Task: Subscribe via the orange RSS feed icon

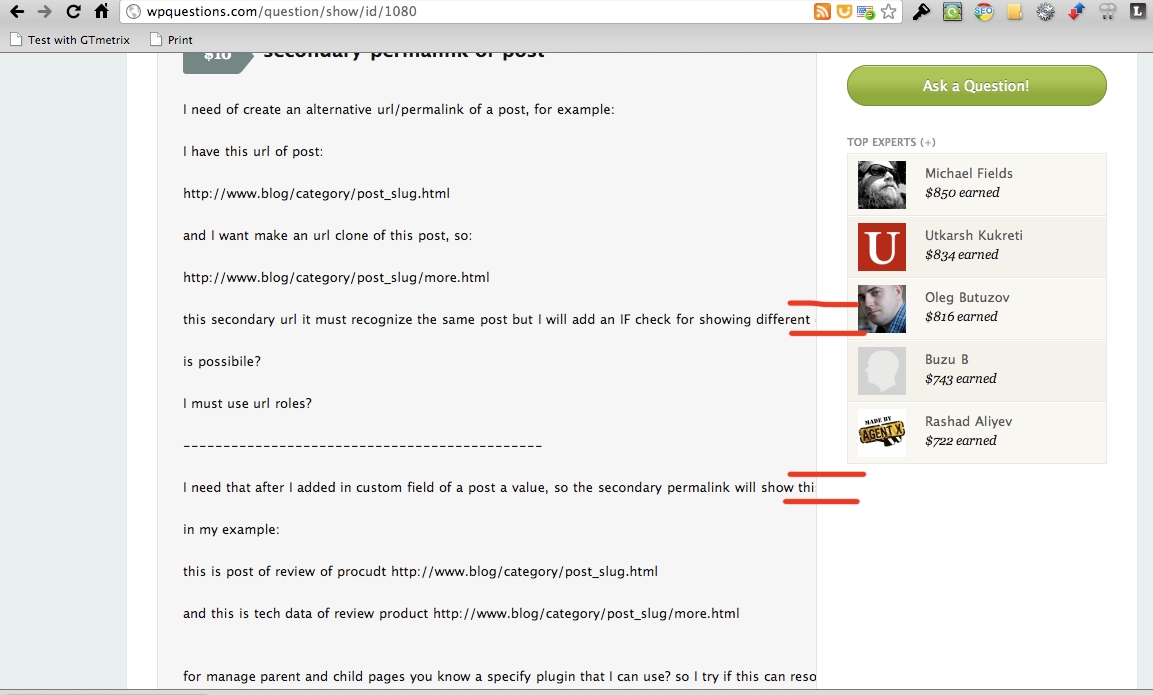Action: coord(822,11)
